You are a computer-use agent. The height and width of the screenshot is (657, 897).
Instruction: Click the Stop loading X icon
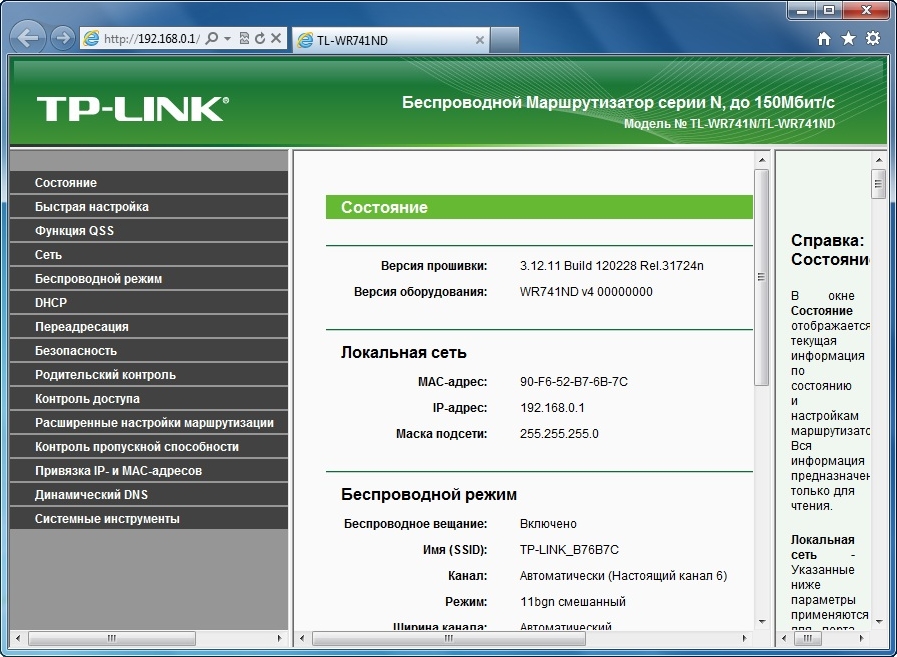point(276,38)
